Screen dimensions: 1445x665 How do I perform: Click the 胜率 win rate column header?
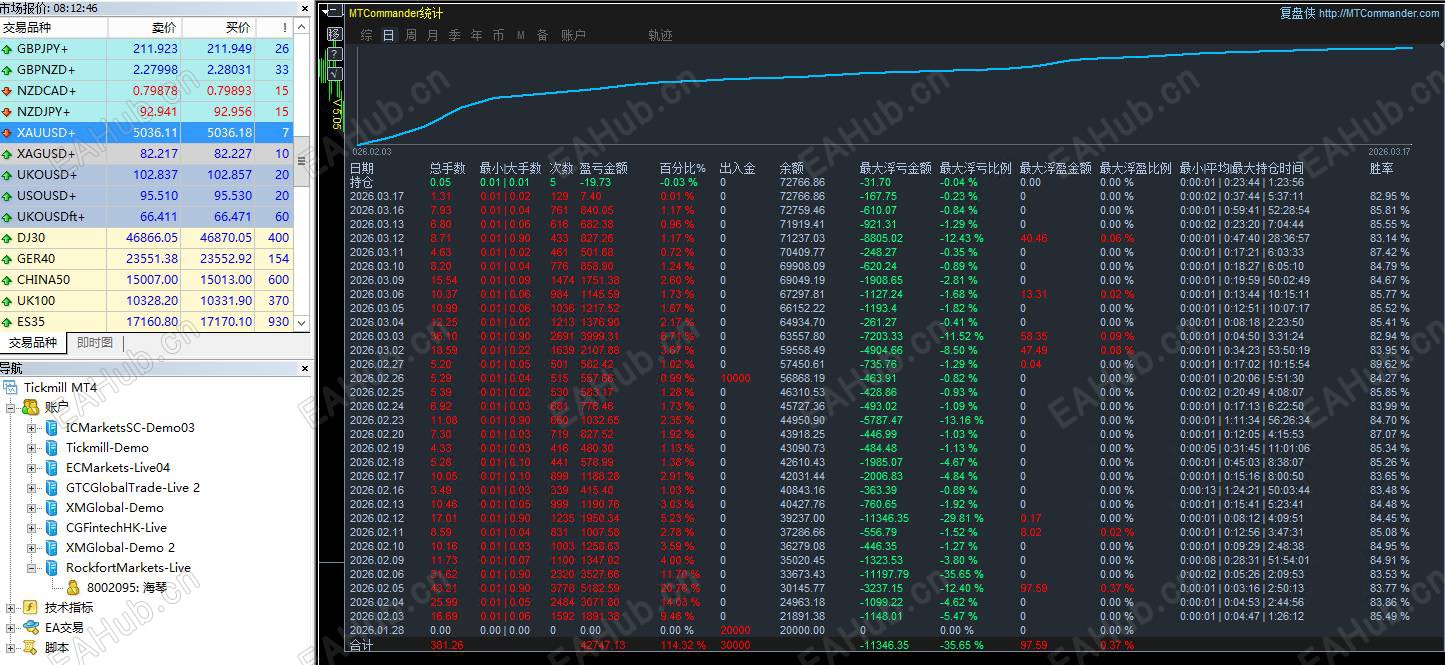1382,168
